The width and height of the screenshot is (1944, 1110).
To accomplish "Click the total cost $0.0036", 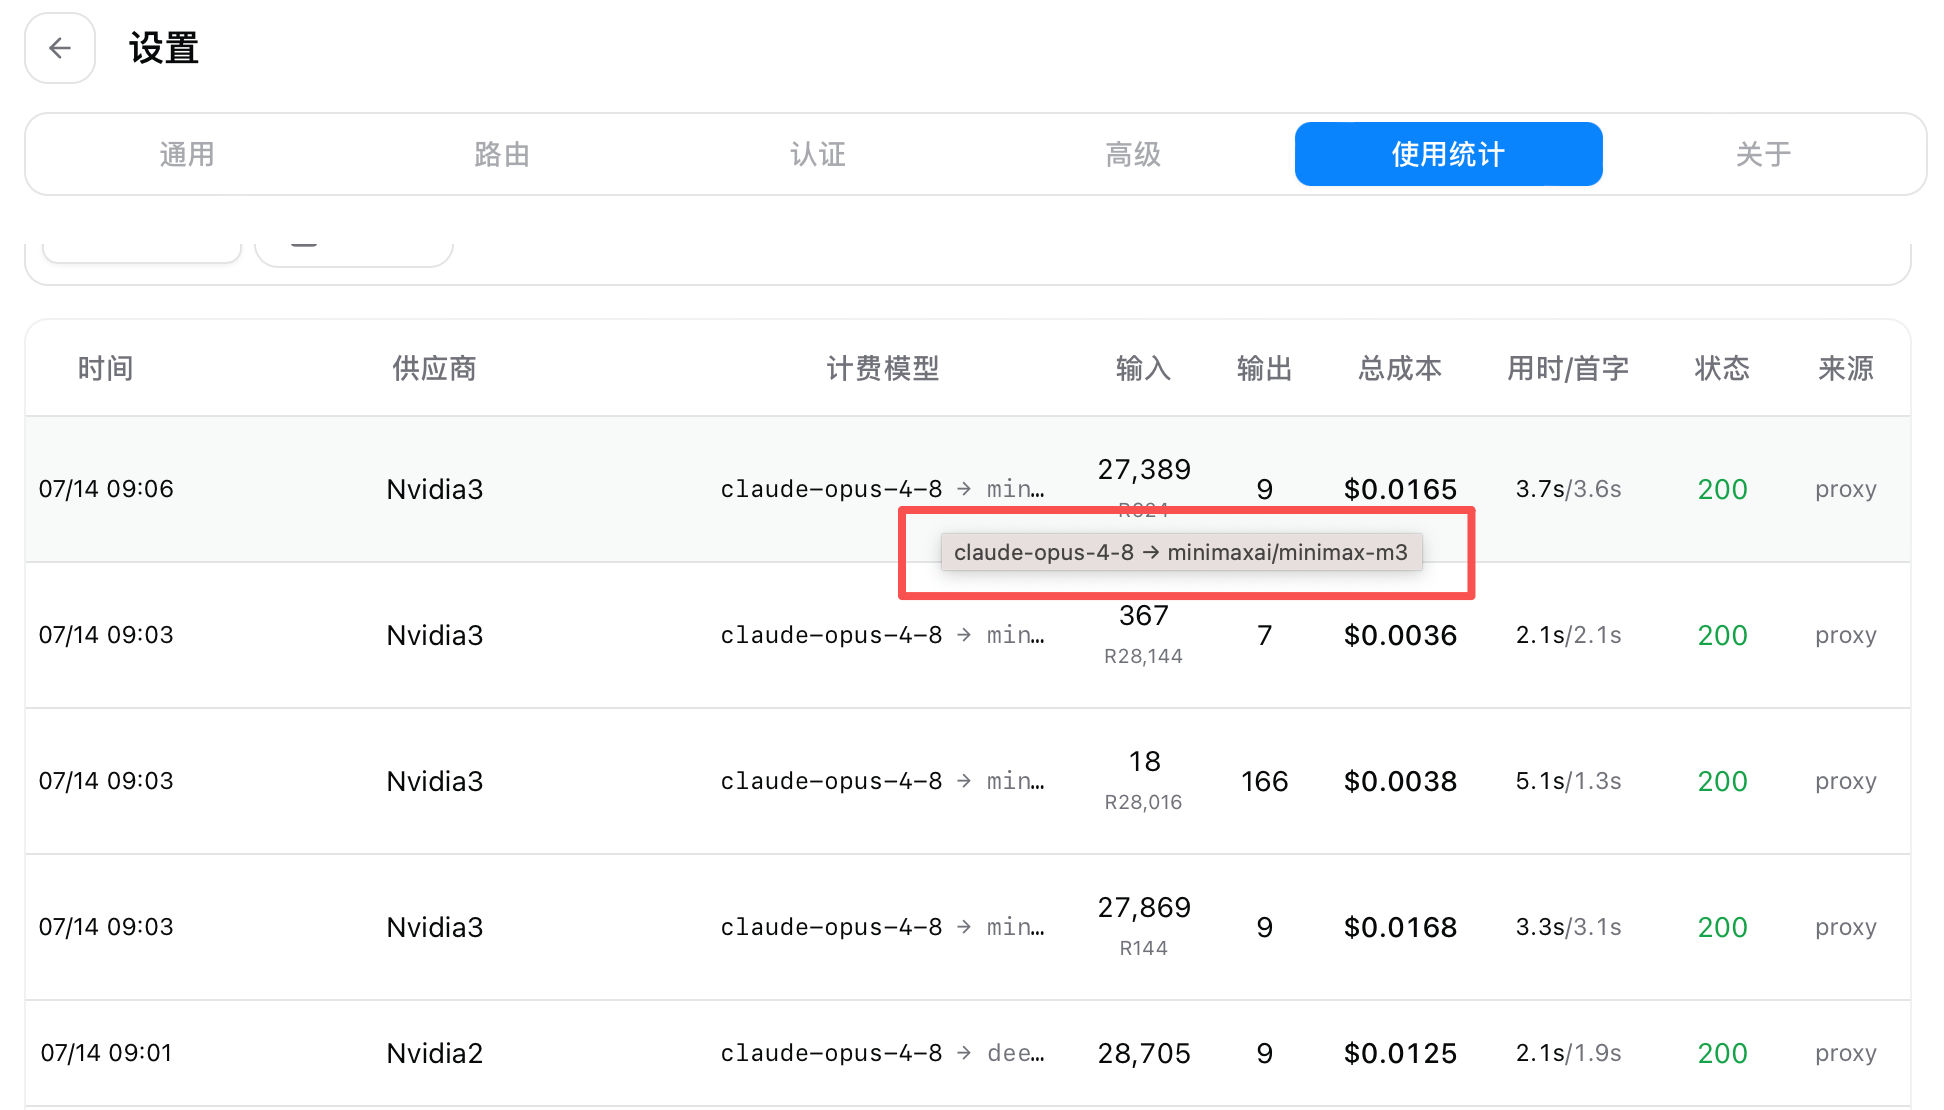I will [x=1400, y=635].
